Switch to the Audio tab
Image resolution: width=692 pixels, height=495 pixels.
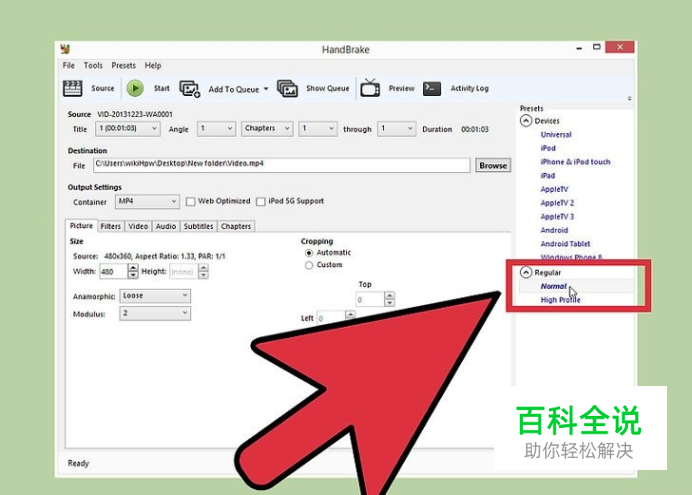166,226
